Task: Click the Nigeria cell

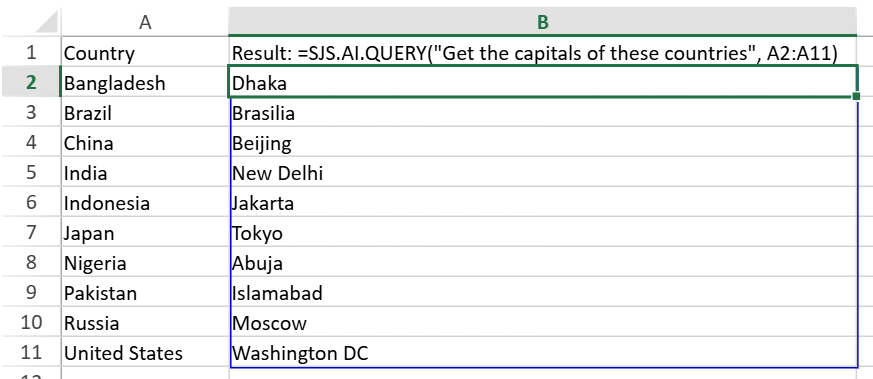Action: tap(145, 262)
